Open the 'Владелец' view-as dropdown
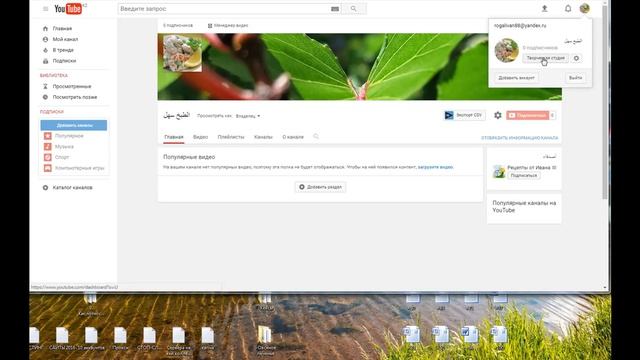The width and height of the screenshot is (640, 360). point(248,116)
